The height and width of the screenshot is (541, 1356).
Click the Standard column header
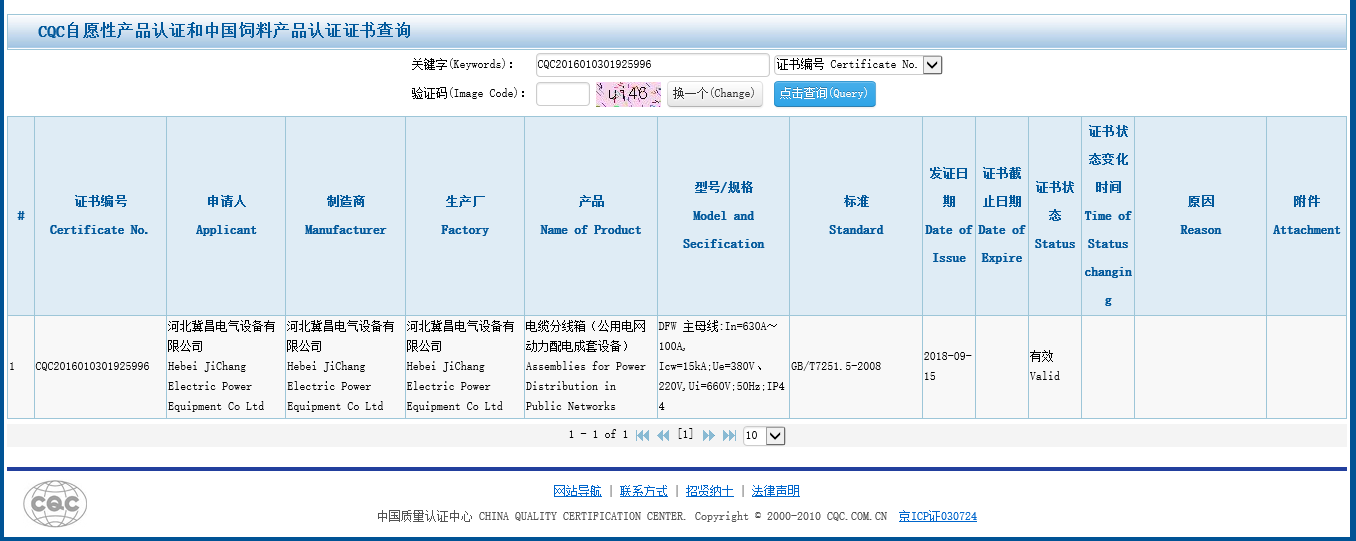tap(856, 216)
